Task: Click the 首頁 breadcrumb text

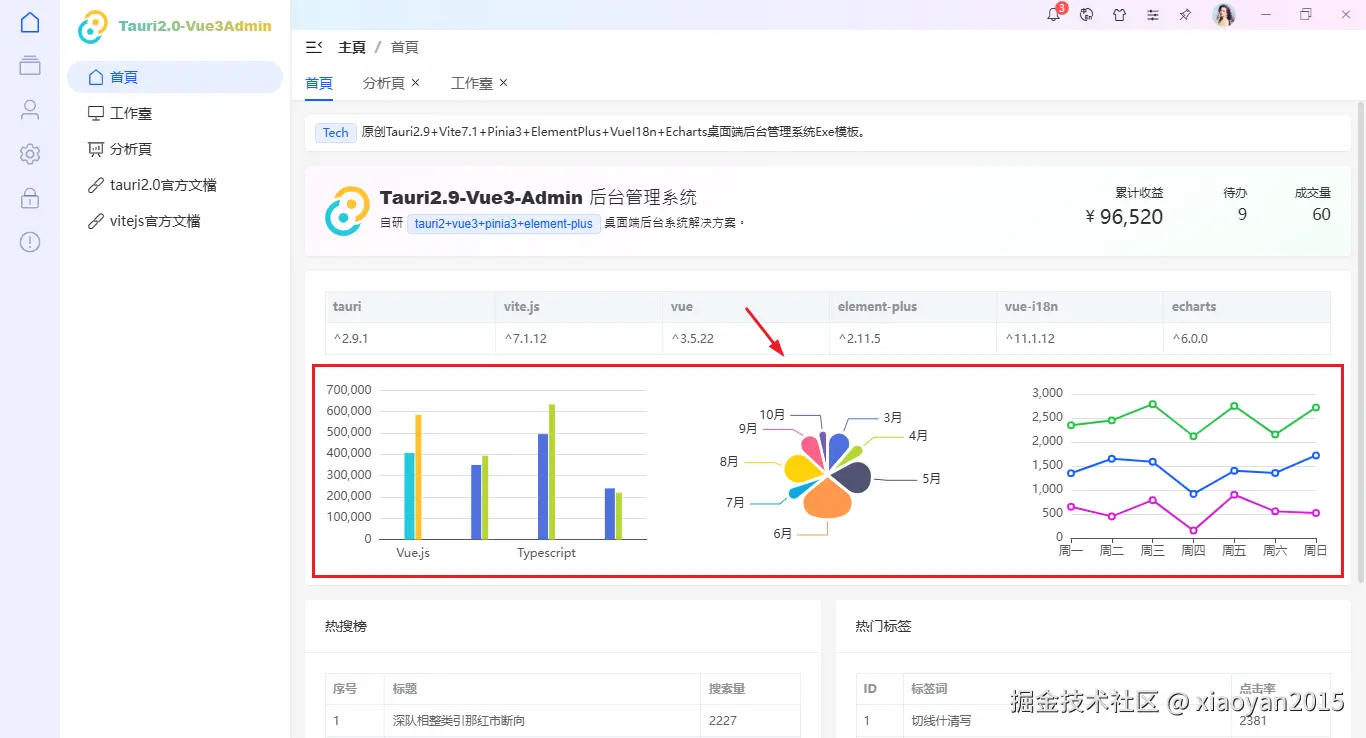Action: tap(404, 47)
